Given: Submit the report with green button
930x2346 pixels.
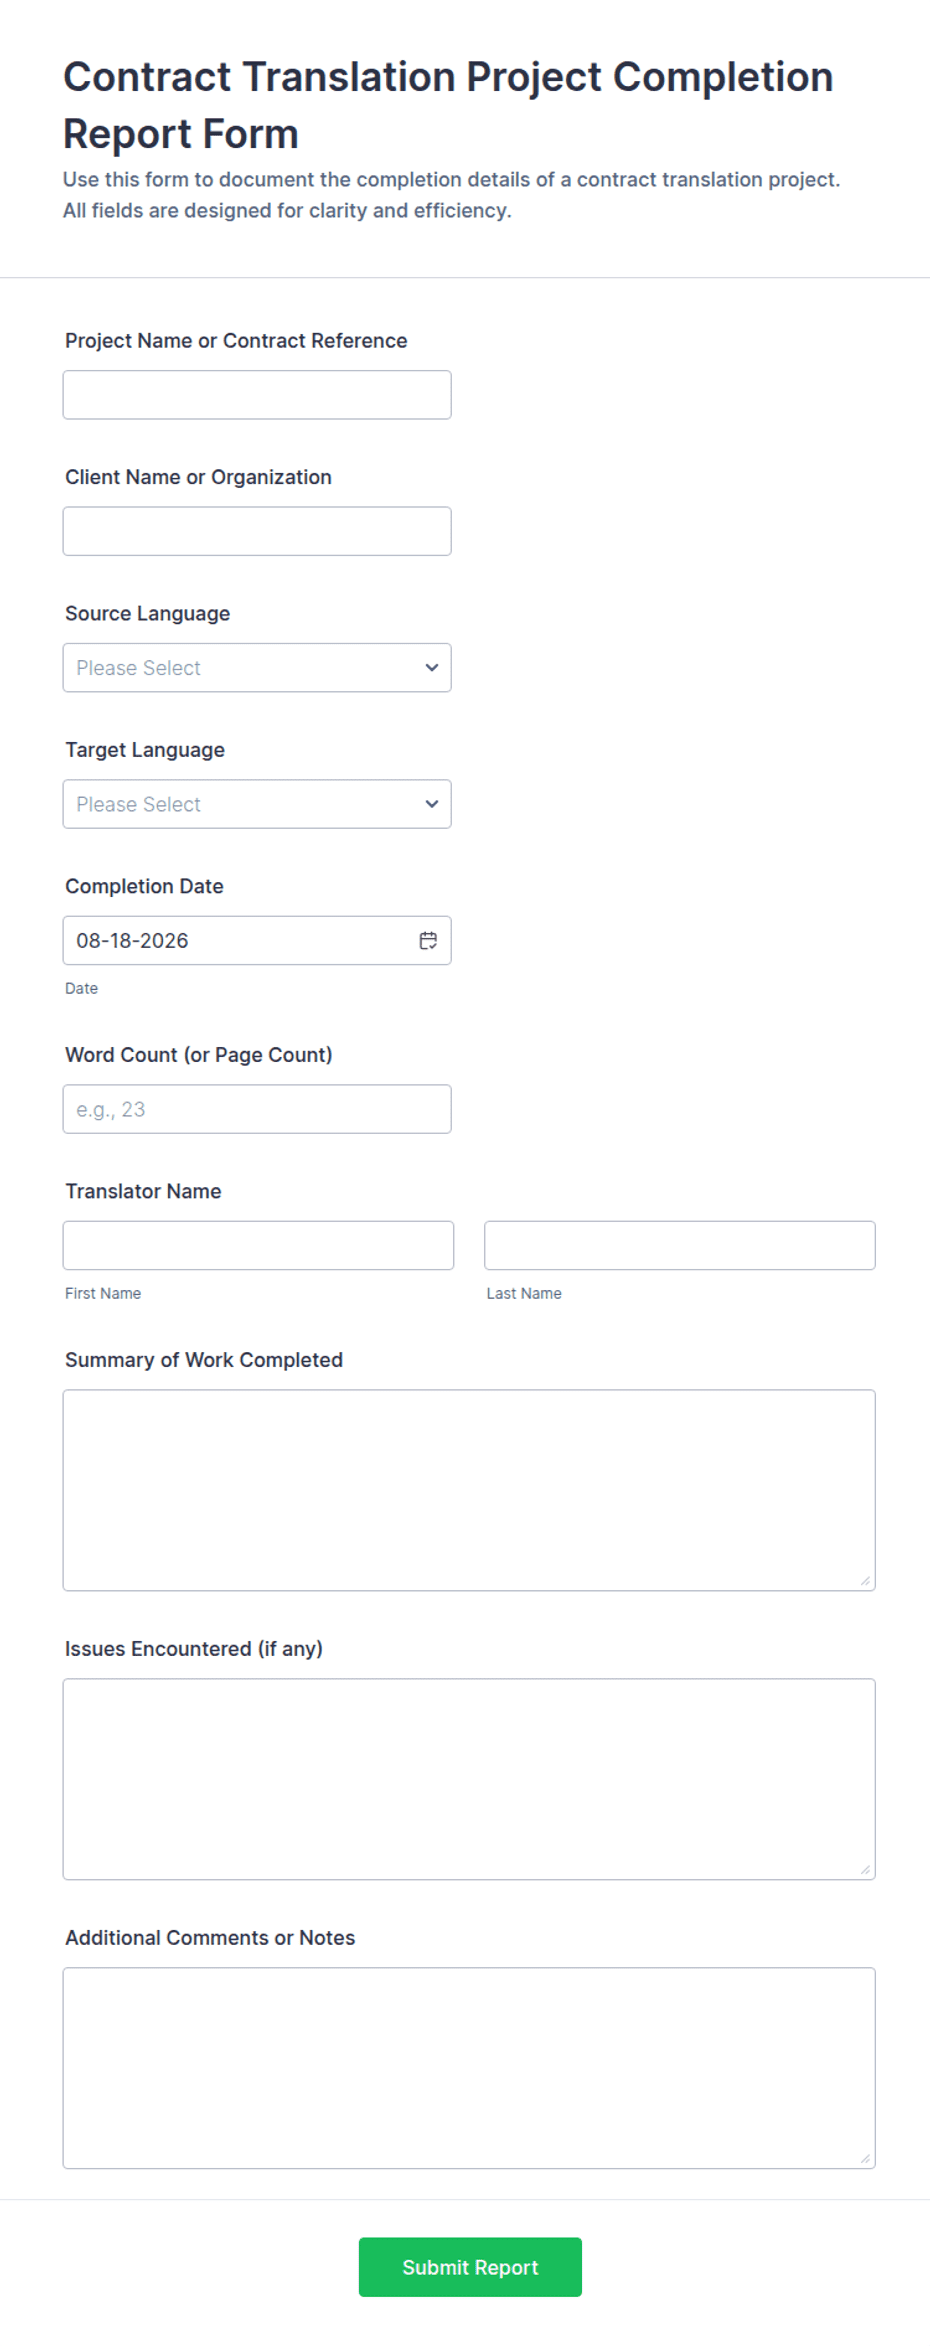Looking at the screenshot, I should click(470, 2267).
